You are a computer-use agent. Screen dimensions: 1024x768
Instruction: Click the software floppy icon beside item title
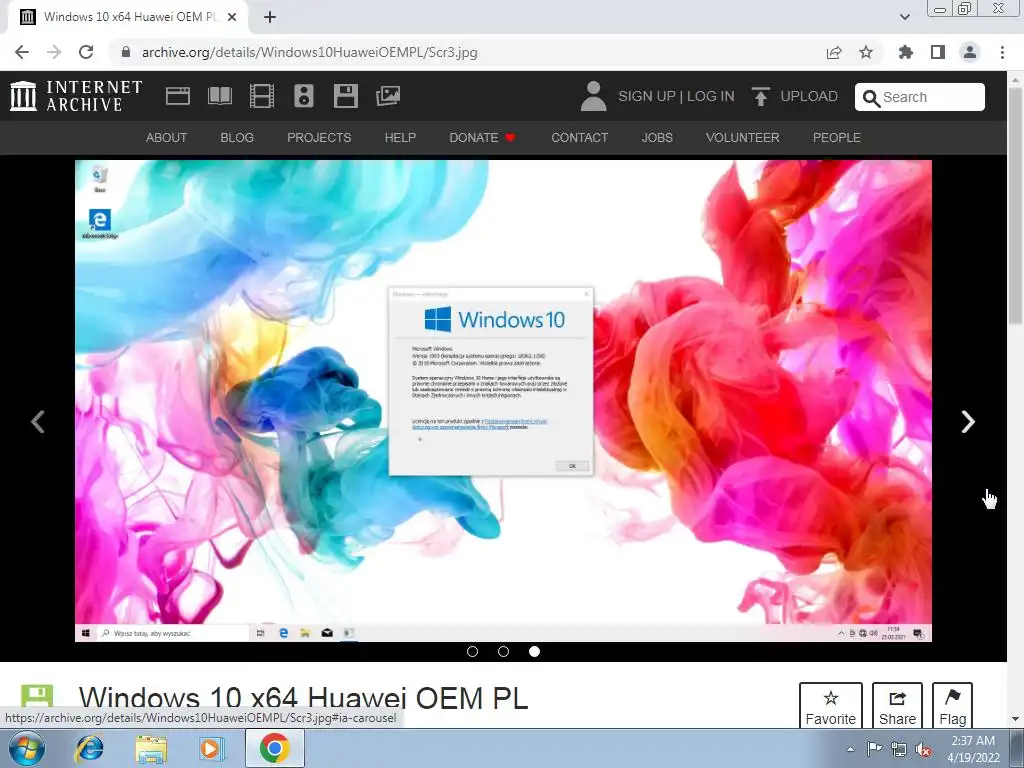pyautogui.click(x=37, y=696)
